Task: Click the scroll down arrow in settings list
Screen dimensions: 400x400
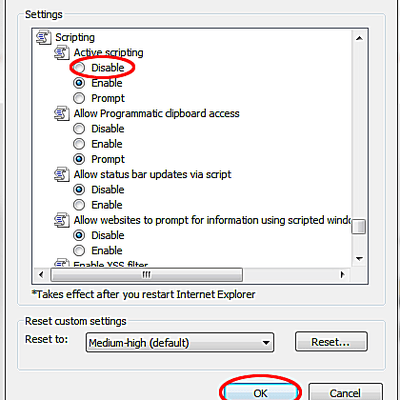Action: pos(359,259)
